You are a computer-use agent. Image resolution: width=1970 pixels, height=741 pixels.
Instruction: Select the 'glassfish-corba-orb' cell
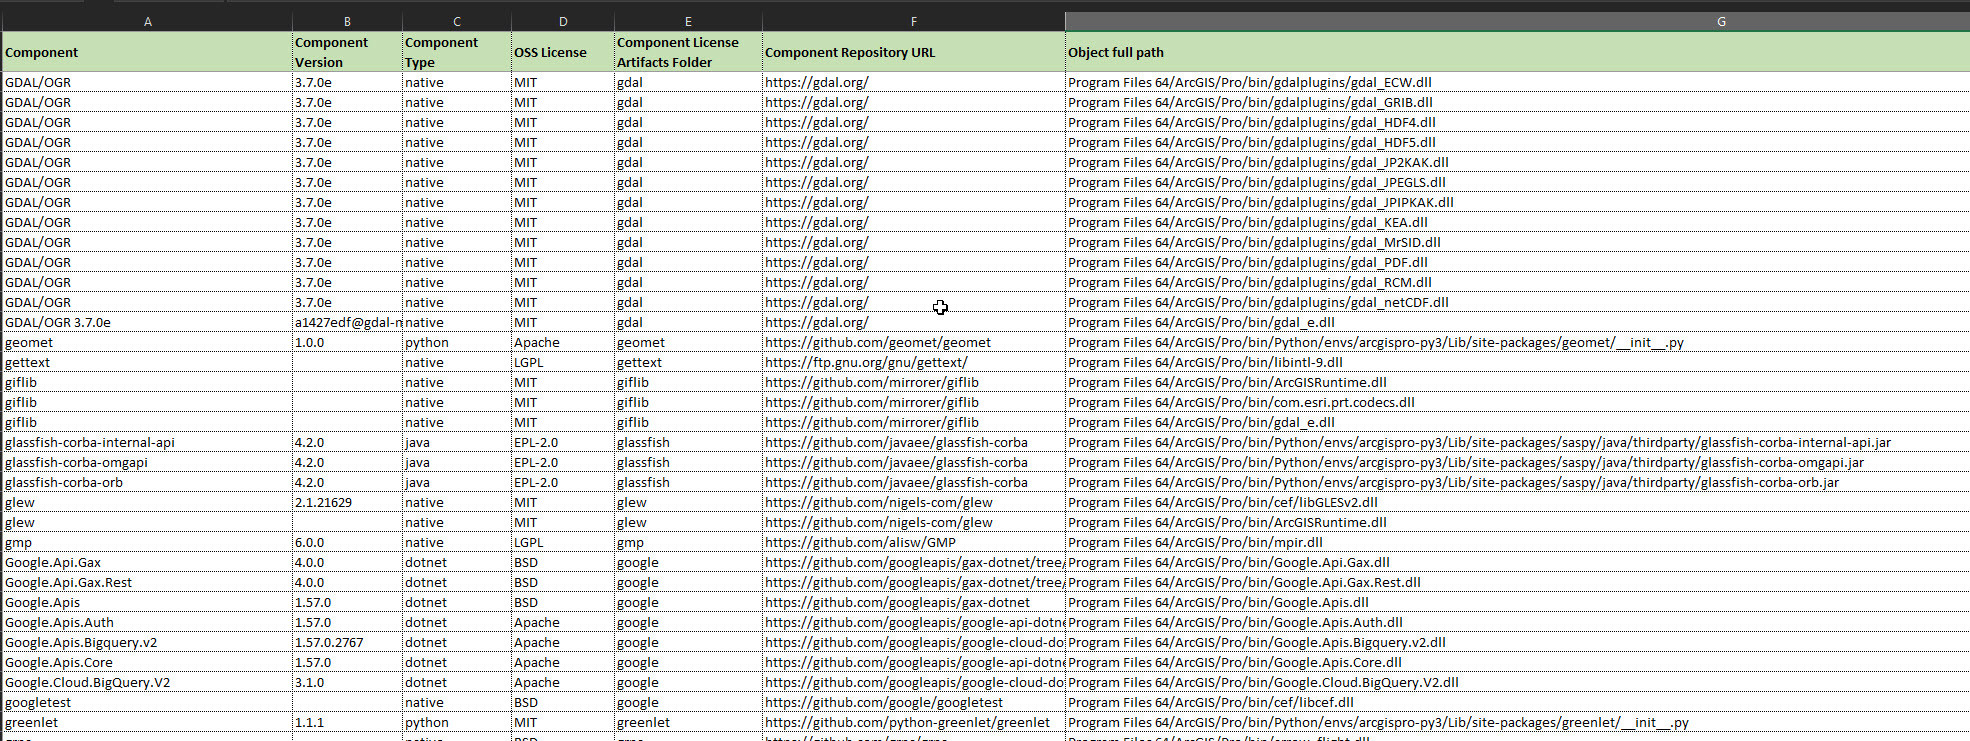tap(147, 482)
